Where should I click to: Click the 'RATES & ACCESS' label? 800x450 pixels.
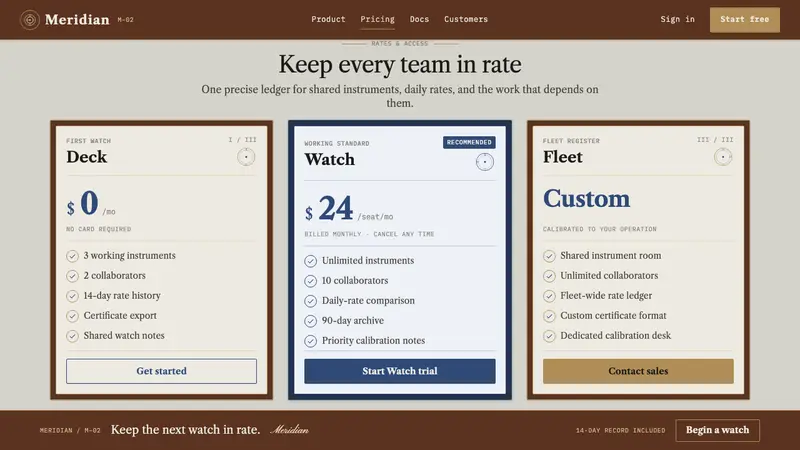pyautogui.click(x=399, y=44)
